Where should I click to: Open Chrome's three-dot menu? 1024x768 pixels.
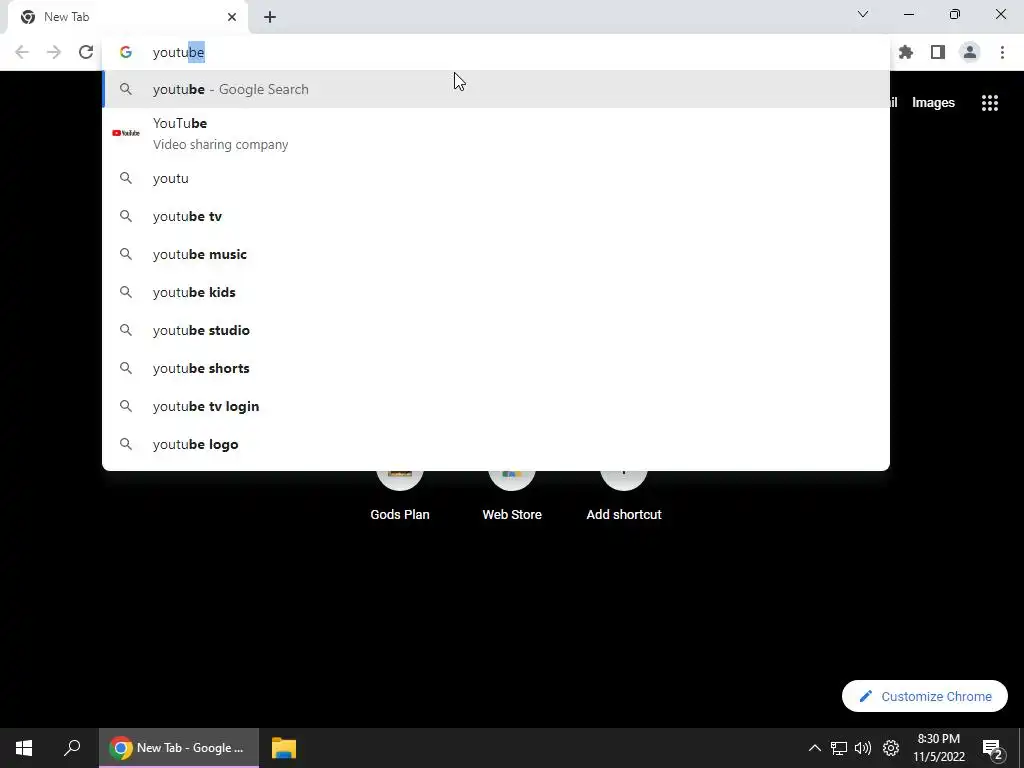pos(1002,52)
